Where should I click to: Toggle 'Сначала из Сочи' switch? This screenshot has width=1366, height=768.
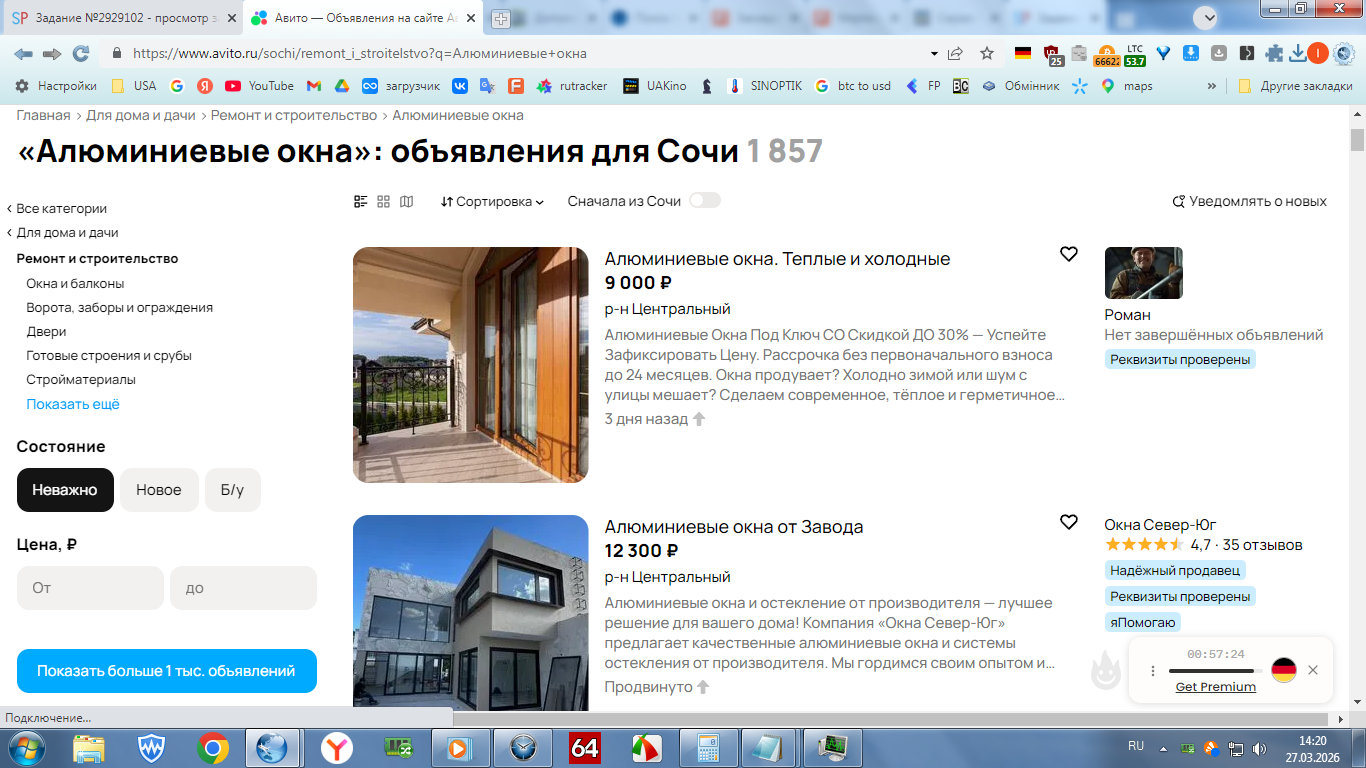(x=704, y=200)
